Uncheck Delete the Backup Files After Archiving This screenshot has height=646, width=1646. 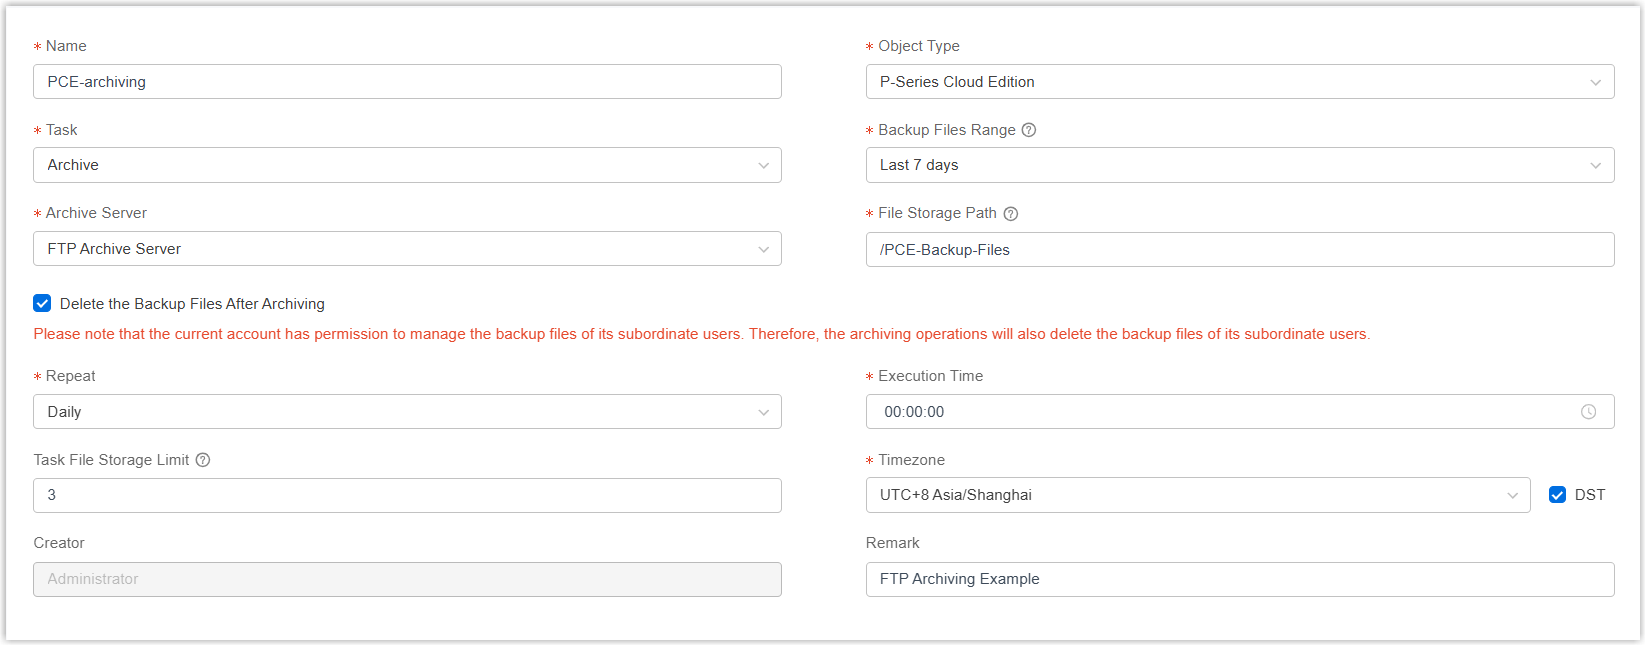click(42, 304)
